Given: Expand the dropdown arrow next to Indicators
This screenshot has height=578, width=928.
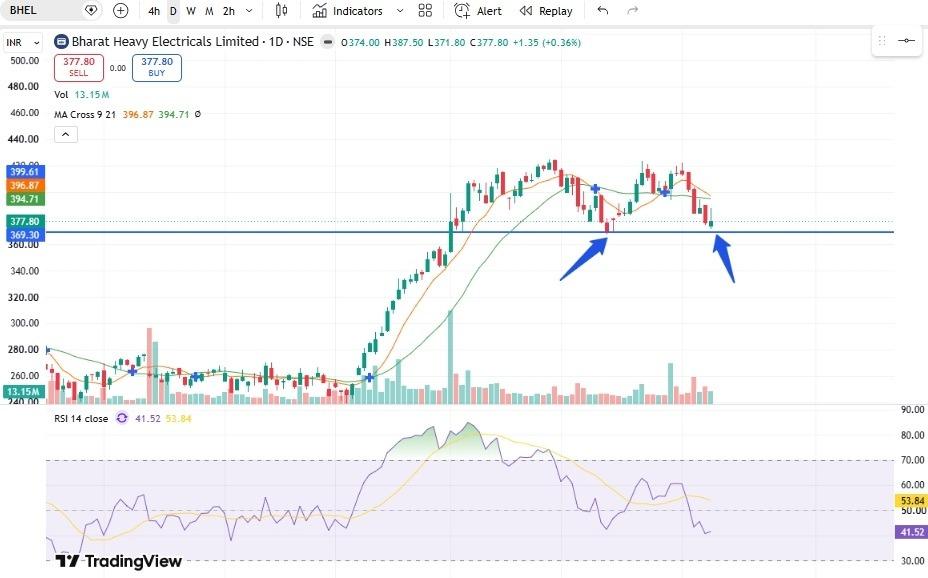Looking at the screenshot, I should 399,11.
